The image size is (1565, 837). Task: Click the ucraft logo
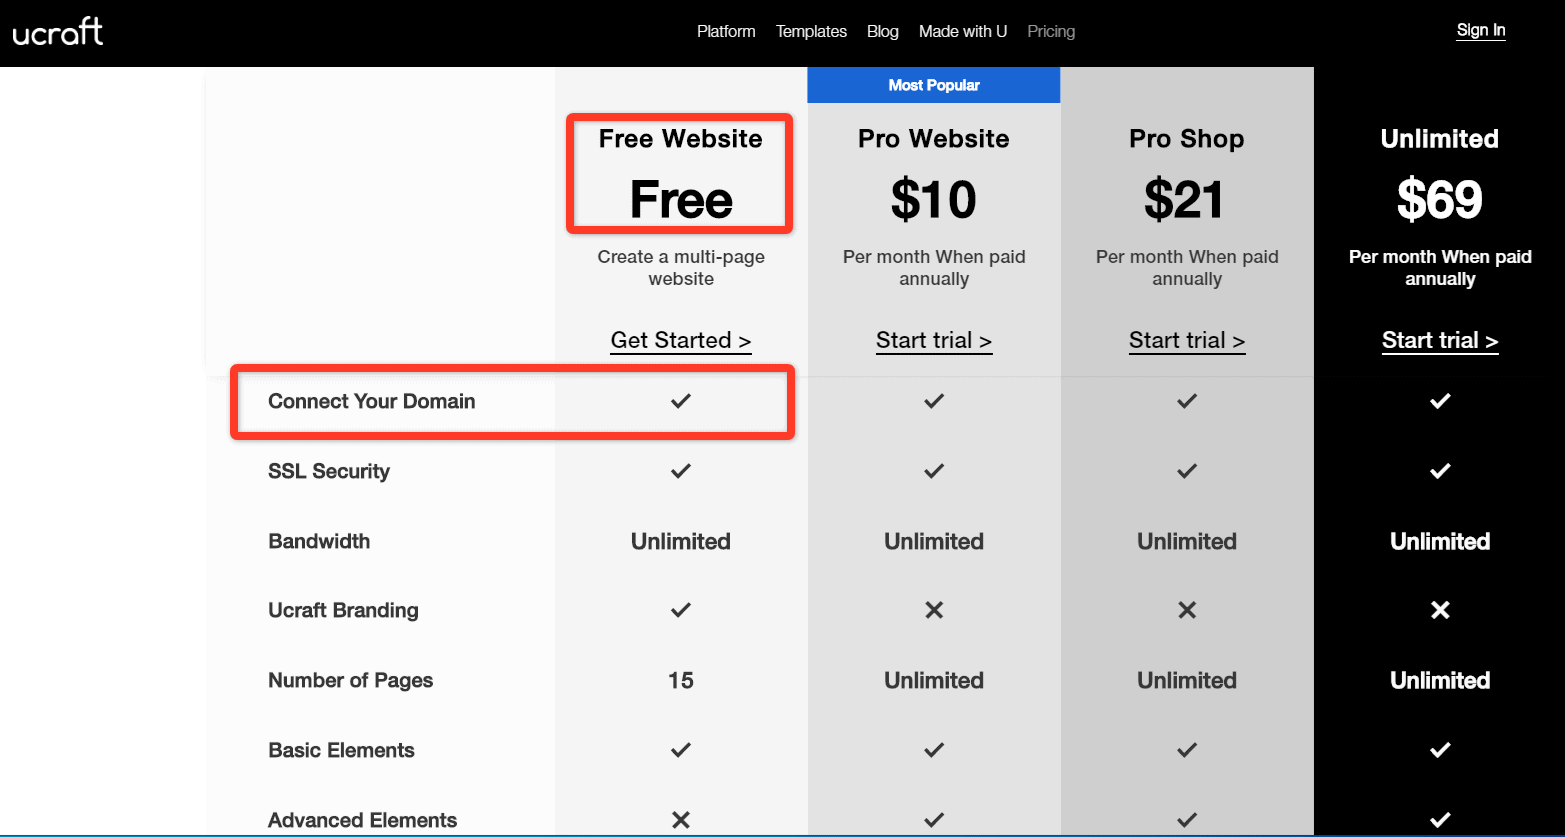pyautogui.click(x=58, y=32)
